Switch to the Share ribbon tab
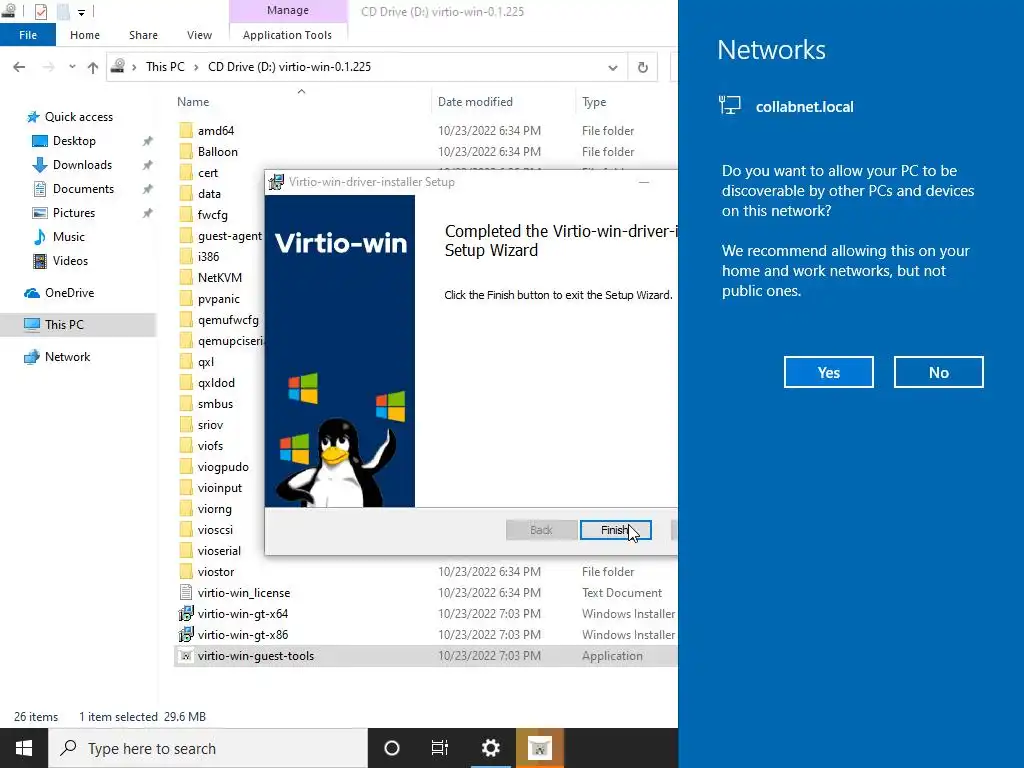Viewport: 1024px width, 768px height. tap(143, 35)
